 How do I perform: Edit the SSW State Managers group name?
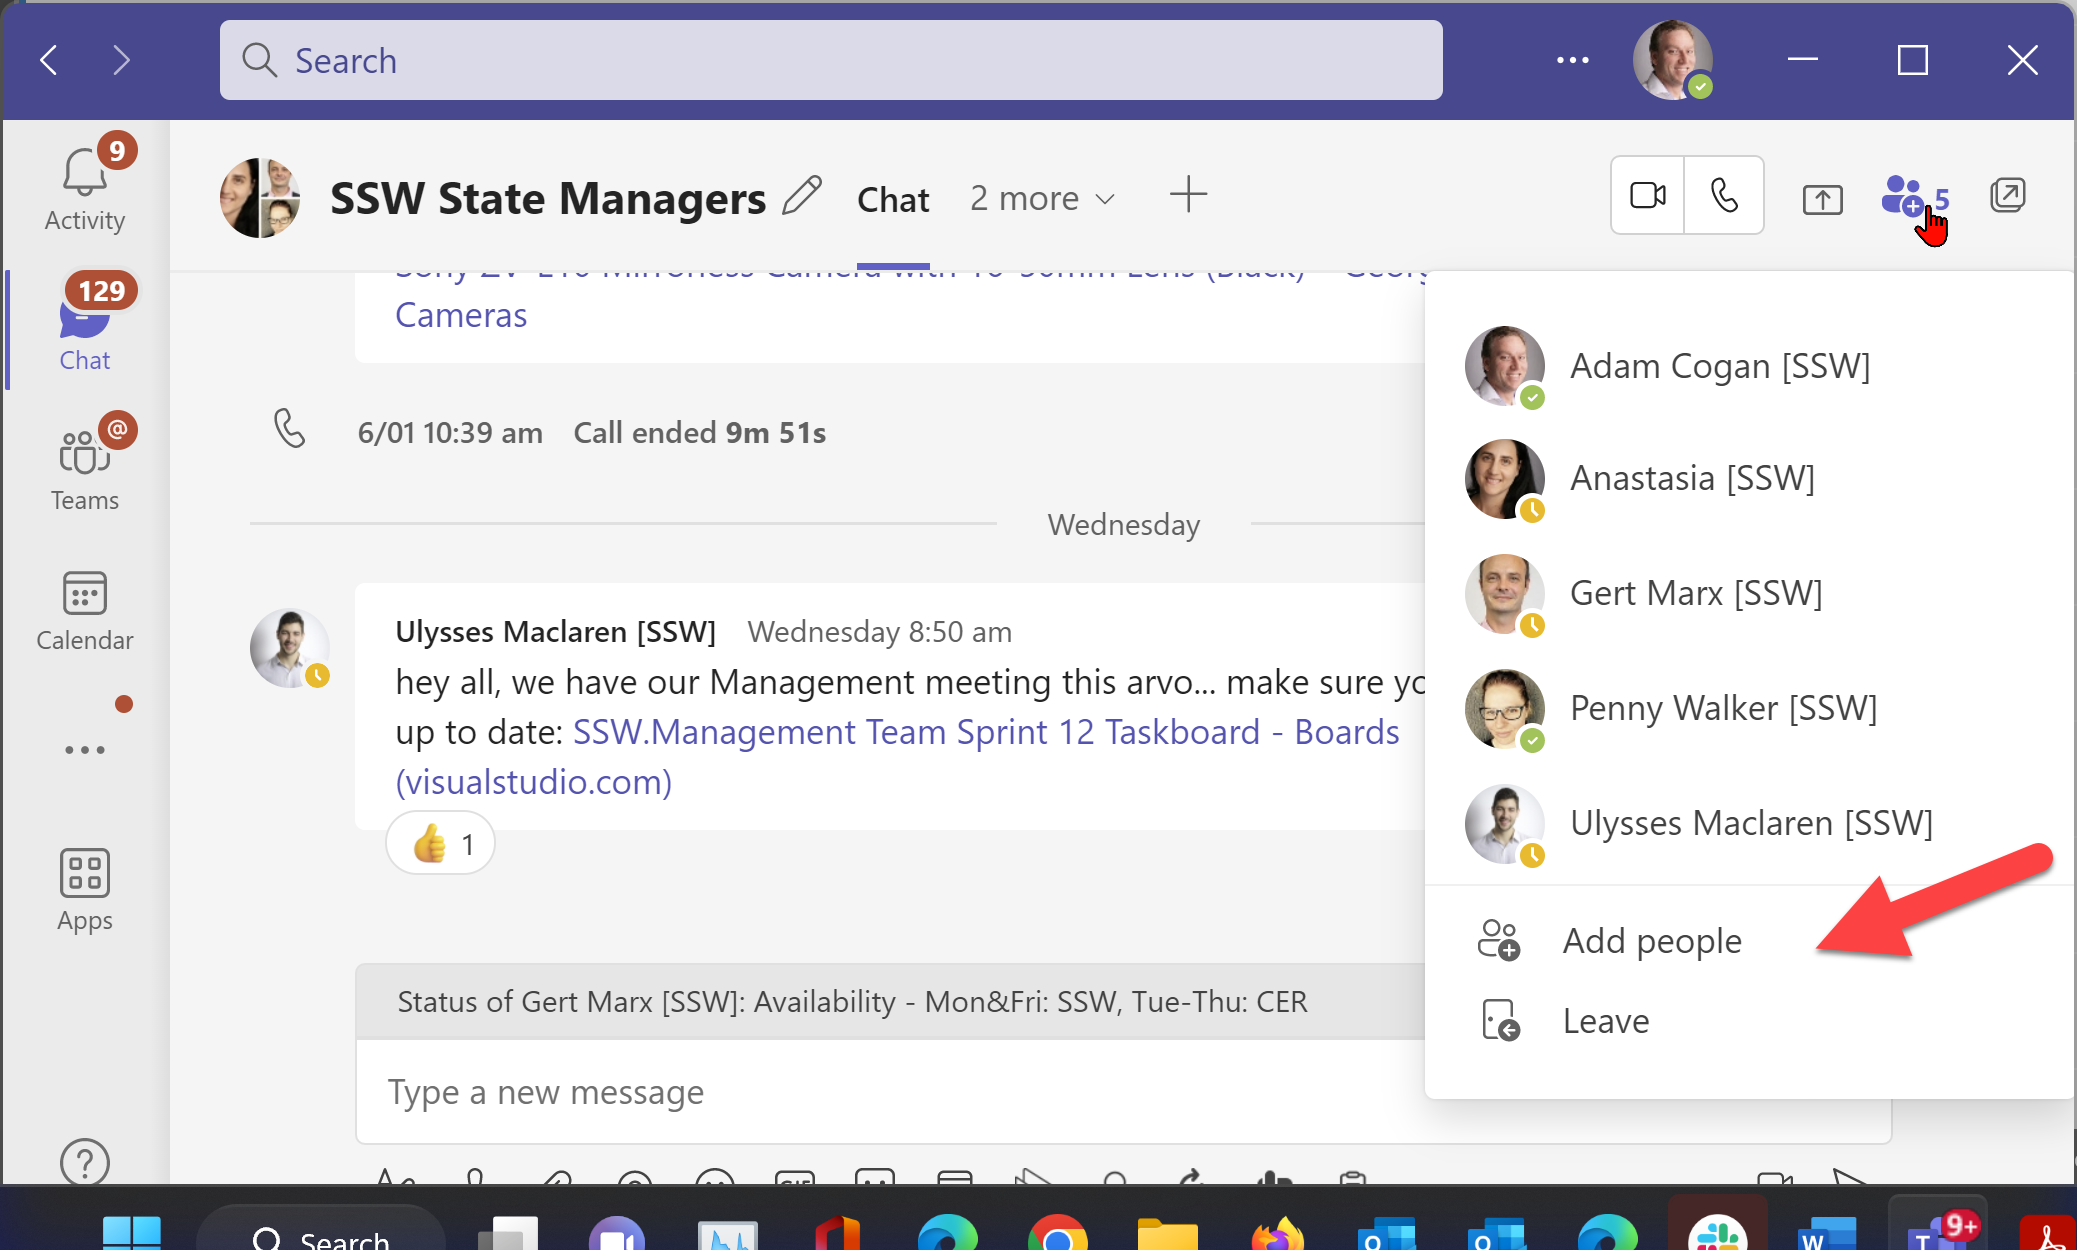[802, 196]
